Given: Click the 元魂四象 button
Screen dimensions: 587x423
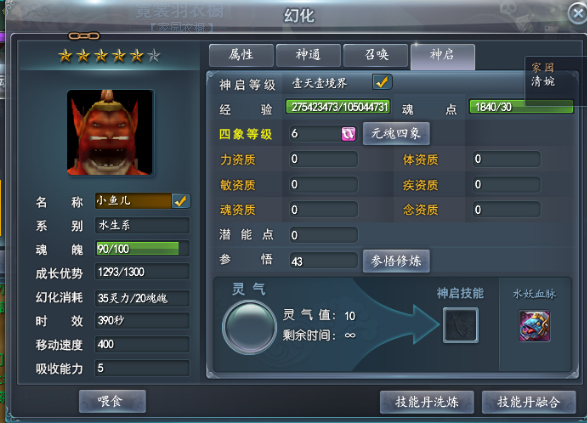Looking at the screenshot, I should pos(396,134).
